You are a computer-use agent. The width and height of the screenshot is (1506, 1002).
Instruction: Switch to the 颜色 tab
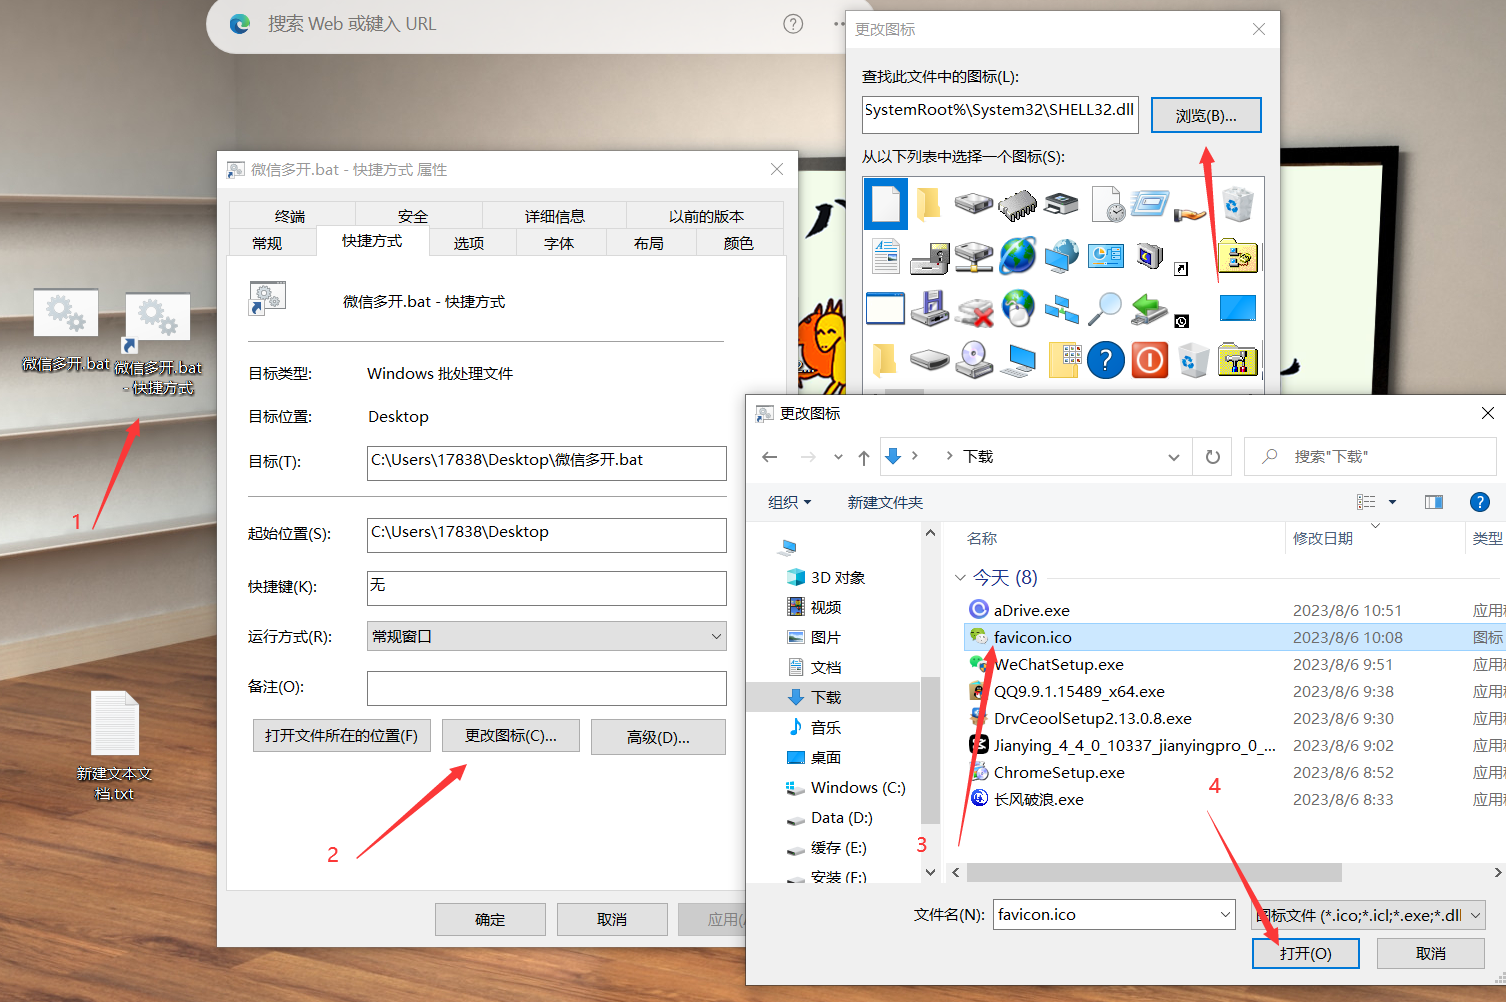click(739, 243)
